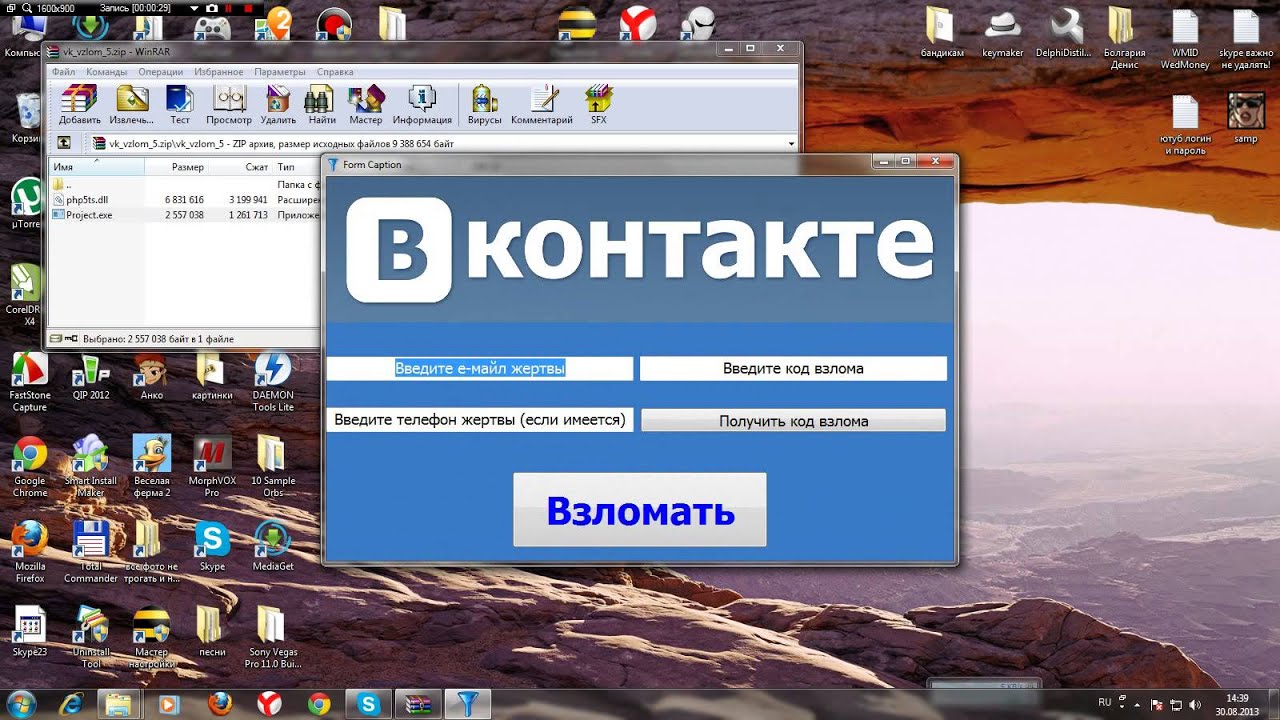Image resolution: width=1280 pixels, height=720 pixels.
Task: Select the MediaGet desktop shortcut
Action: coord(273,546)
